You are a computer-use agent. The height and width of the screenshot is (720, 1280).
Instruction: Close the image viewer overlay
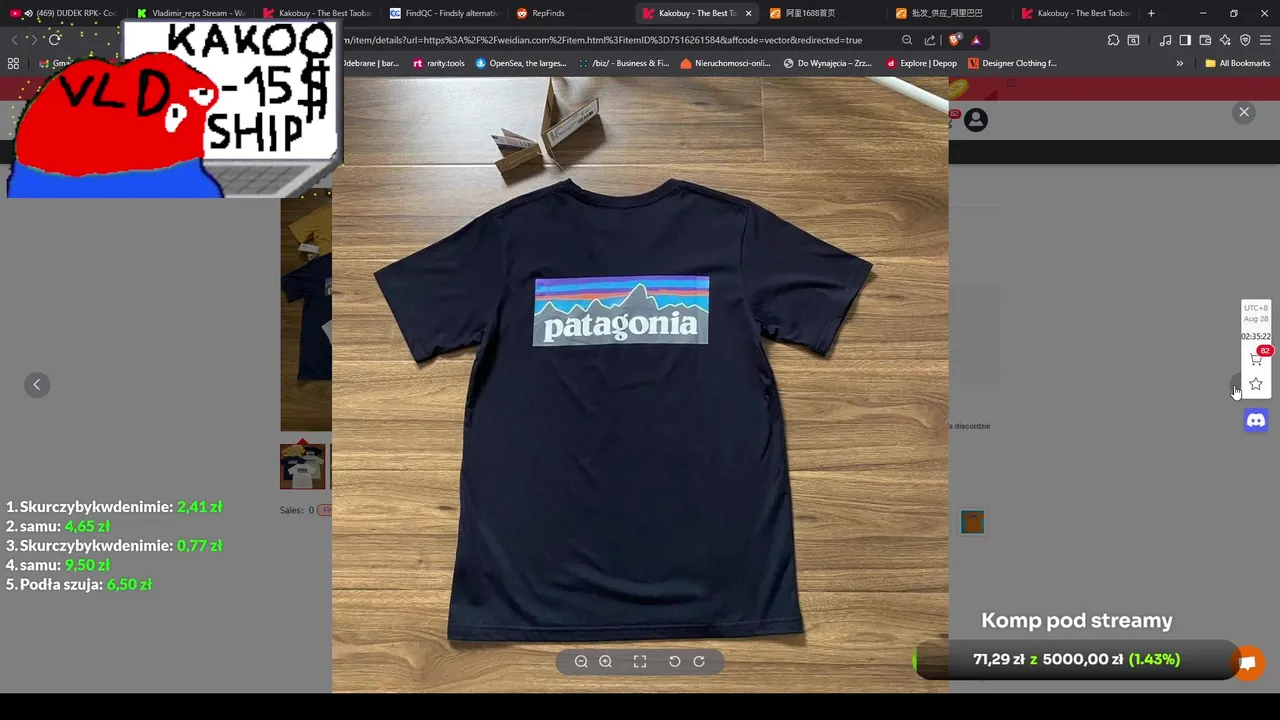point(1244,112)
